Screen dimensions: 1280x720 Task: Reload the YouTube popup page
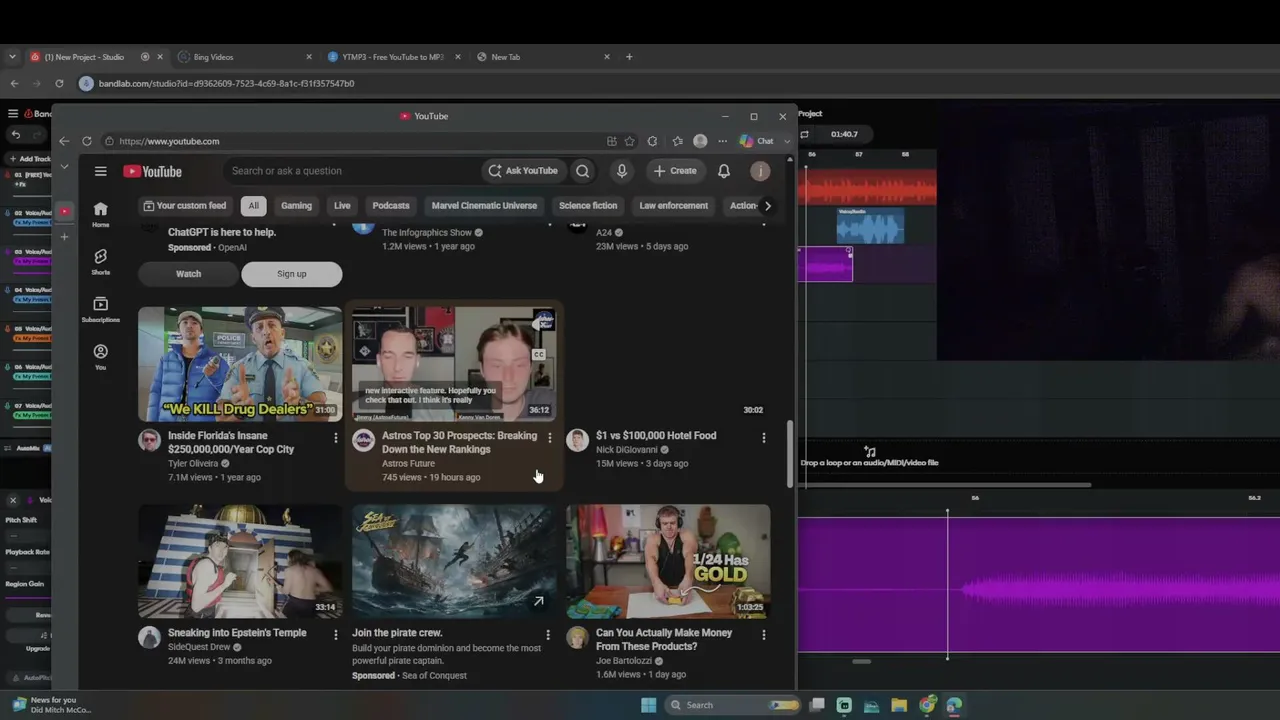pos(87,141)
